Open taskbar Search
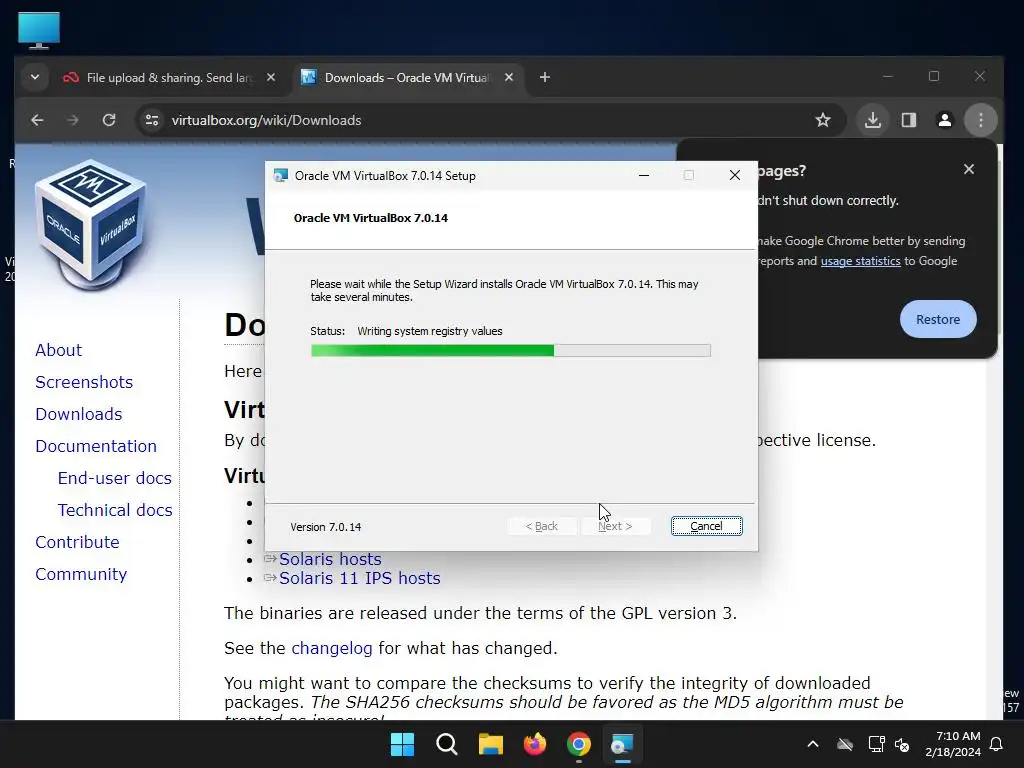 pyautogui.click(x=447, y=744)
